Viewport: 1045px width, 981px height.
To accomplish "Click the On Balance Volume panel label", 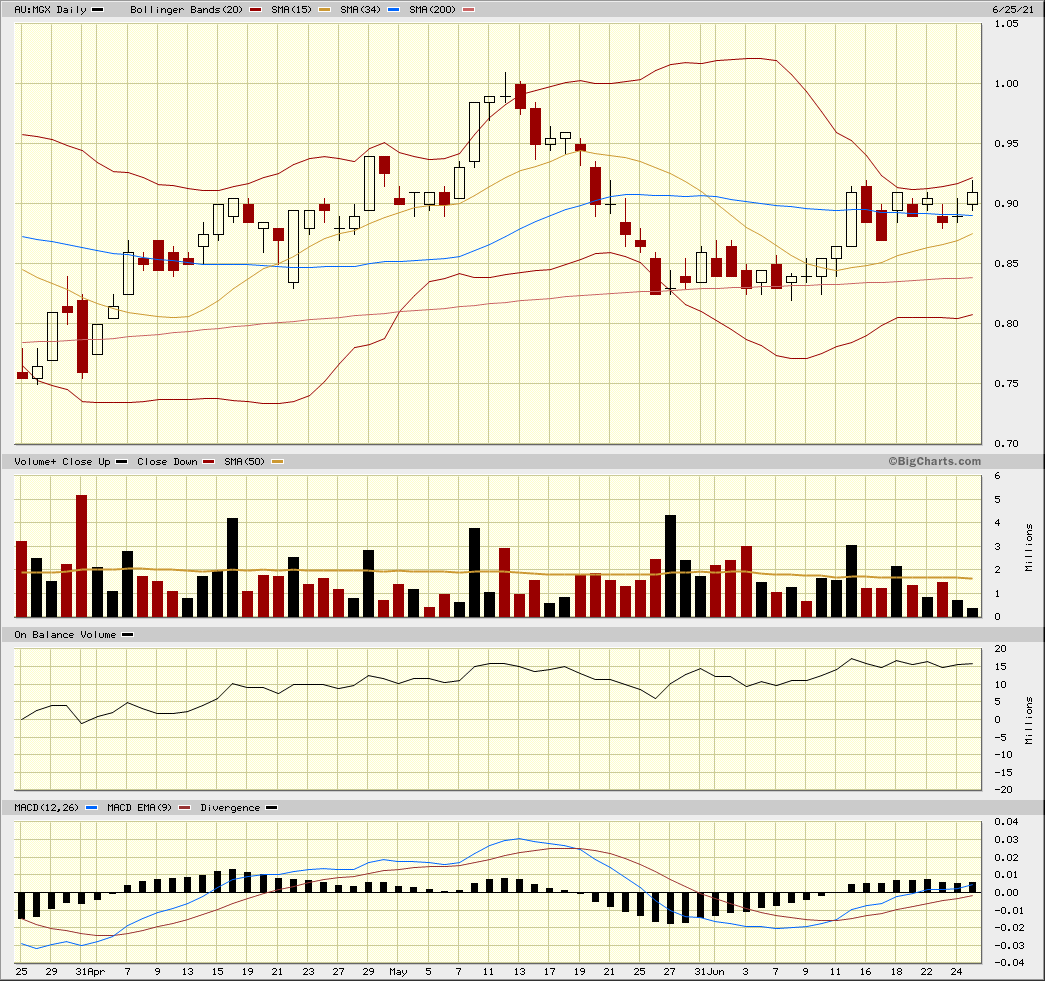I will coord(65,634).
